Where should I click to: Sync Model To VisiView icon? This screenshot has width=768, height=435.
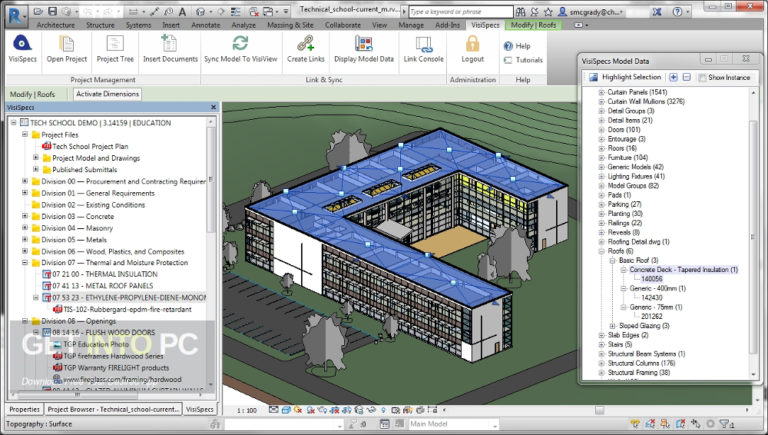[240, 44]
